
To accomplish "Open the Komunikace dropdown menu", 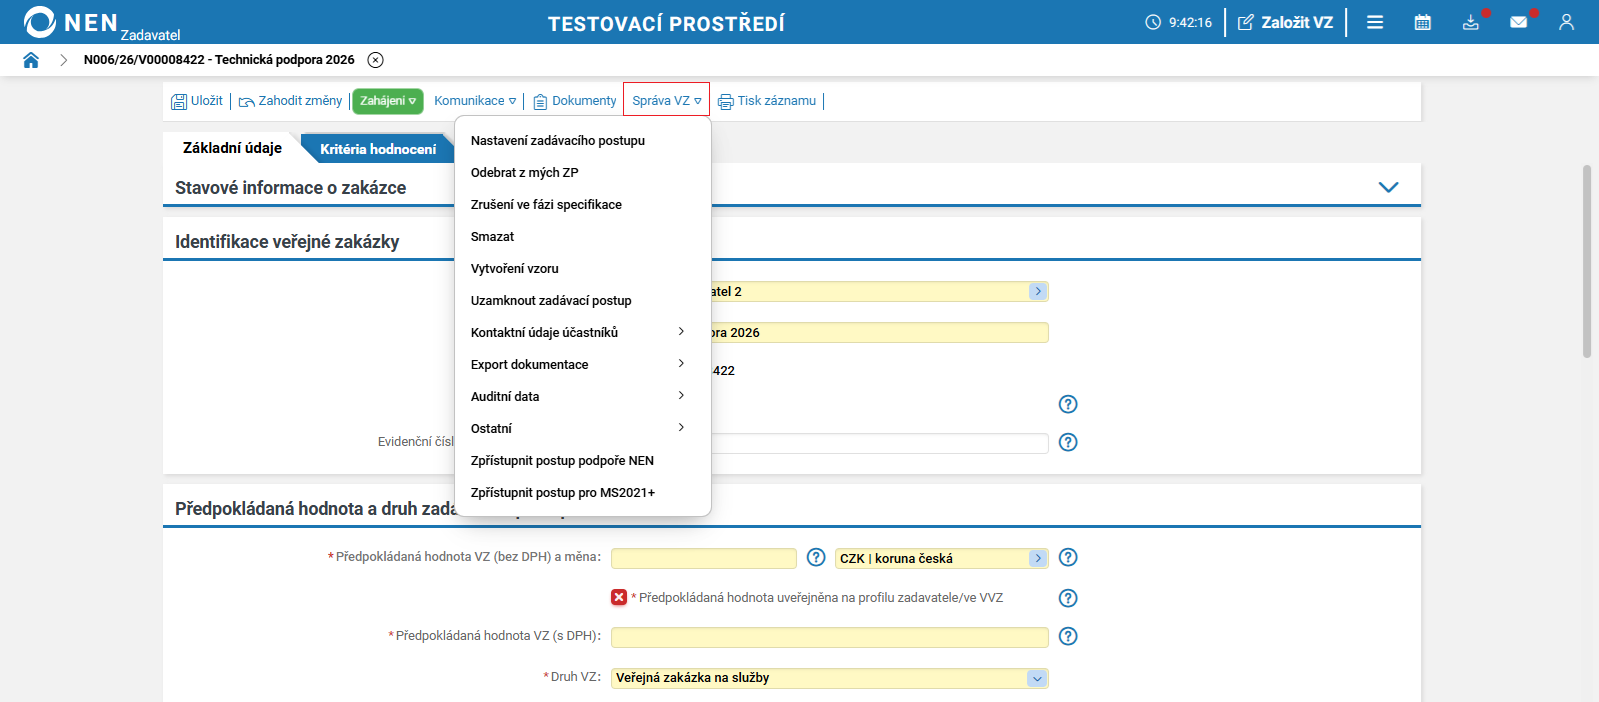I will click(475, 101).
